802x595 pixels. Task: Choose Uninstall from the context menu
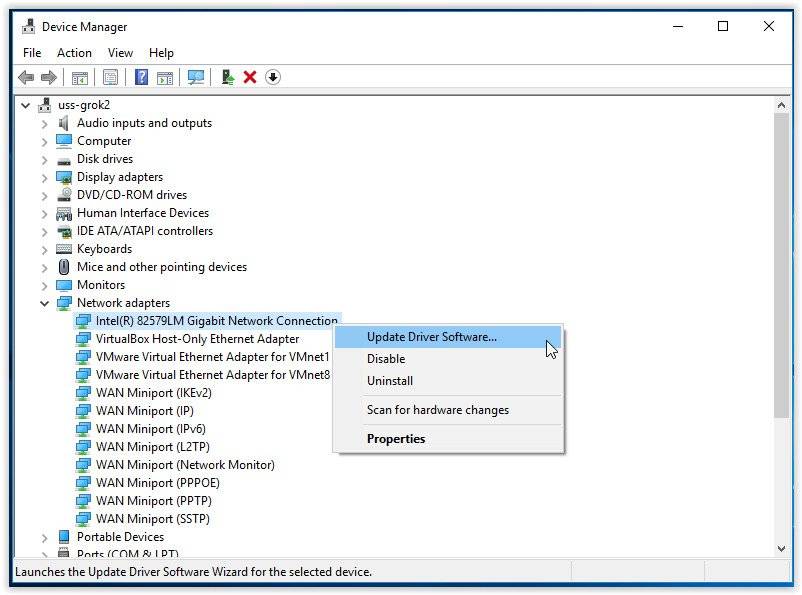[x=448, y=381]
